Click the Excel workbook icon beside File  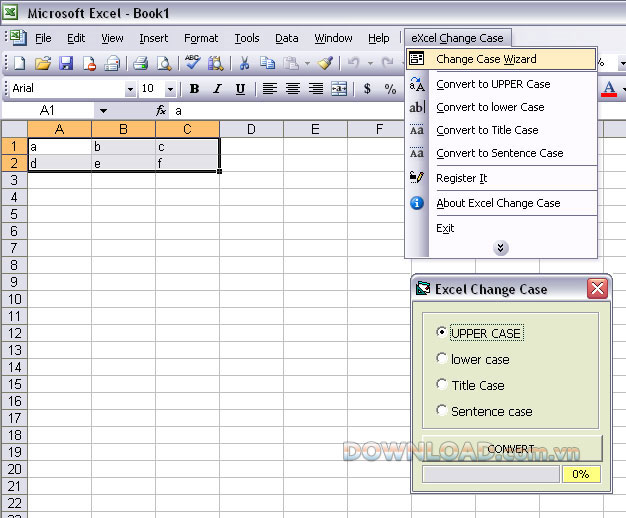tap(18, 38)
